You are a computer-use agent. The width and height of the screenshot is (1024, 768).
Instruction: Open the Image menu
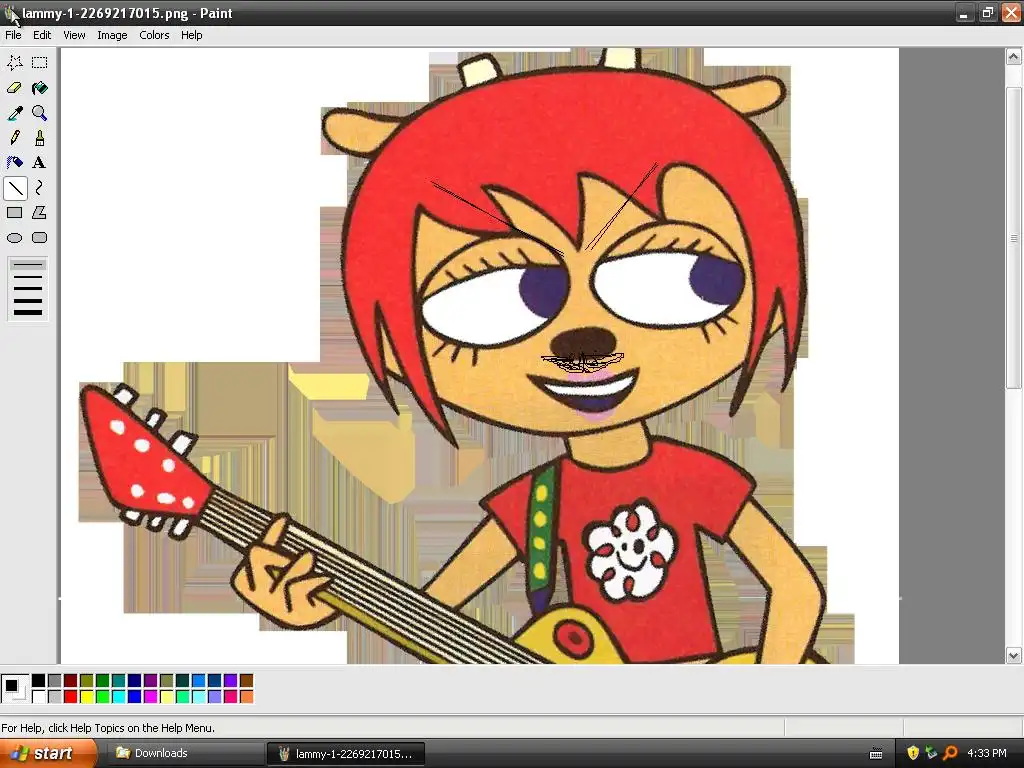112,35
